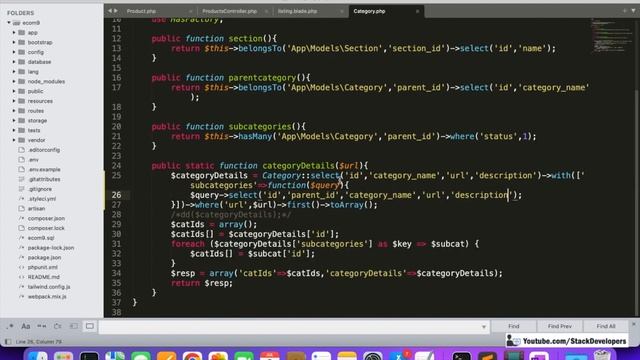Open tailwind.config.js in sidebar
This screenshot has height=360, width=640.
pos(49,287)
